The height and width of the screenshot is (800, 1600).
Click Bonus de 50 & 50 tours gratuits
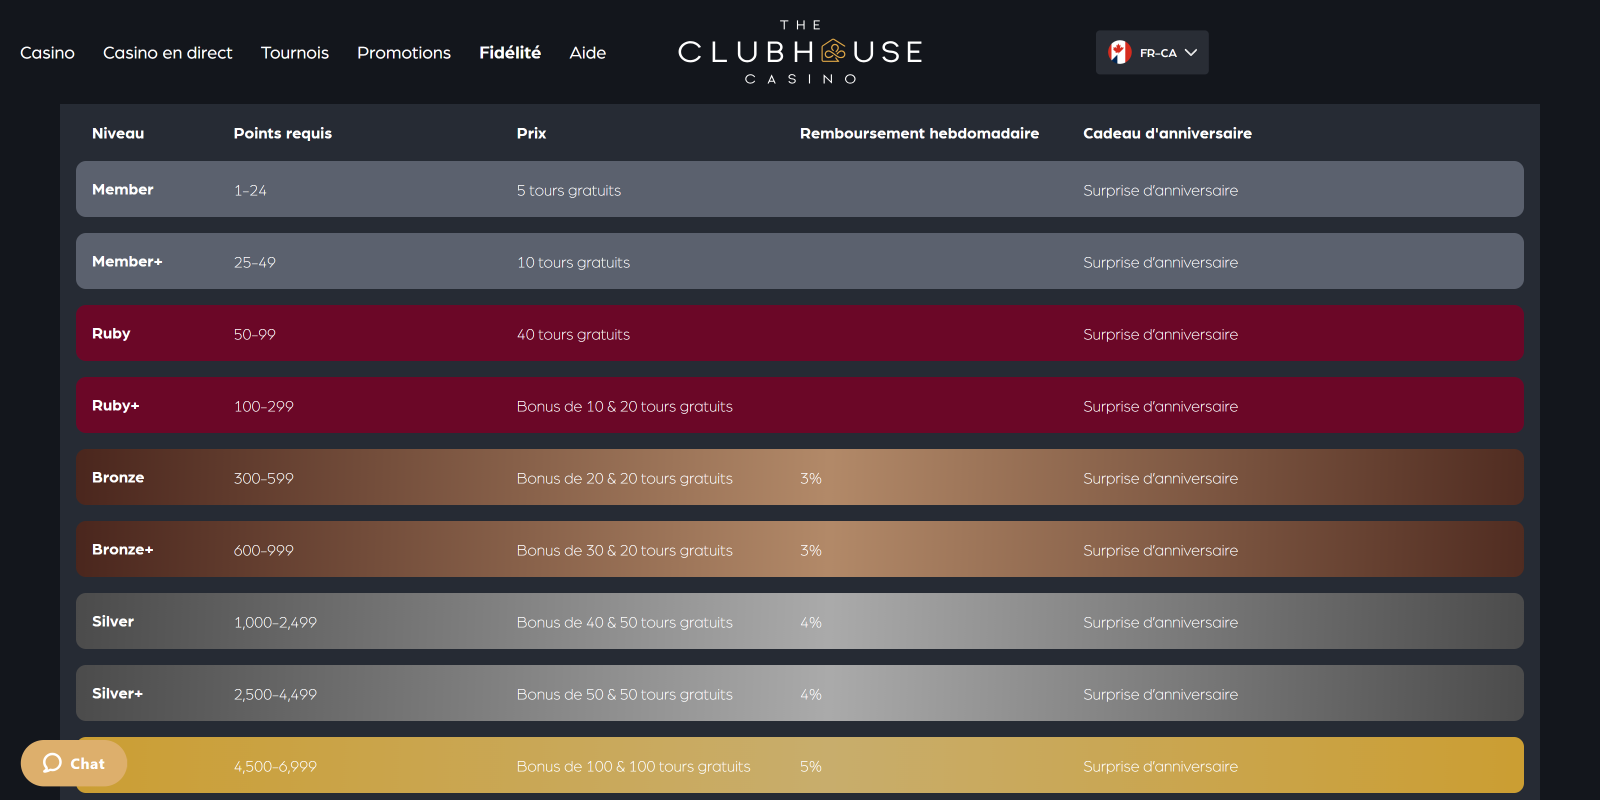625,694
